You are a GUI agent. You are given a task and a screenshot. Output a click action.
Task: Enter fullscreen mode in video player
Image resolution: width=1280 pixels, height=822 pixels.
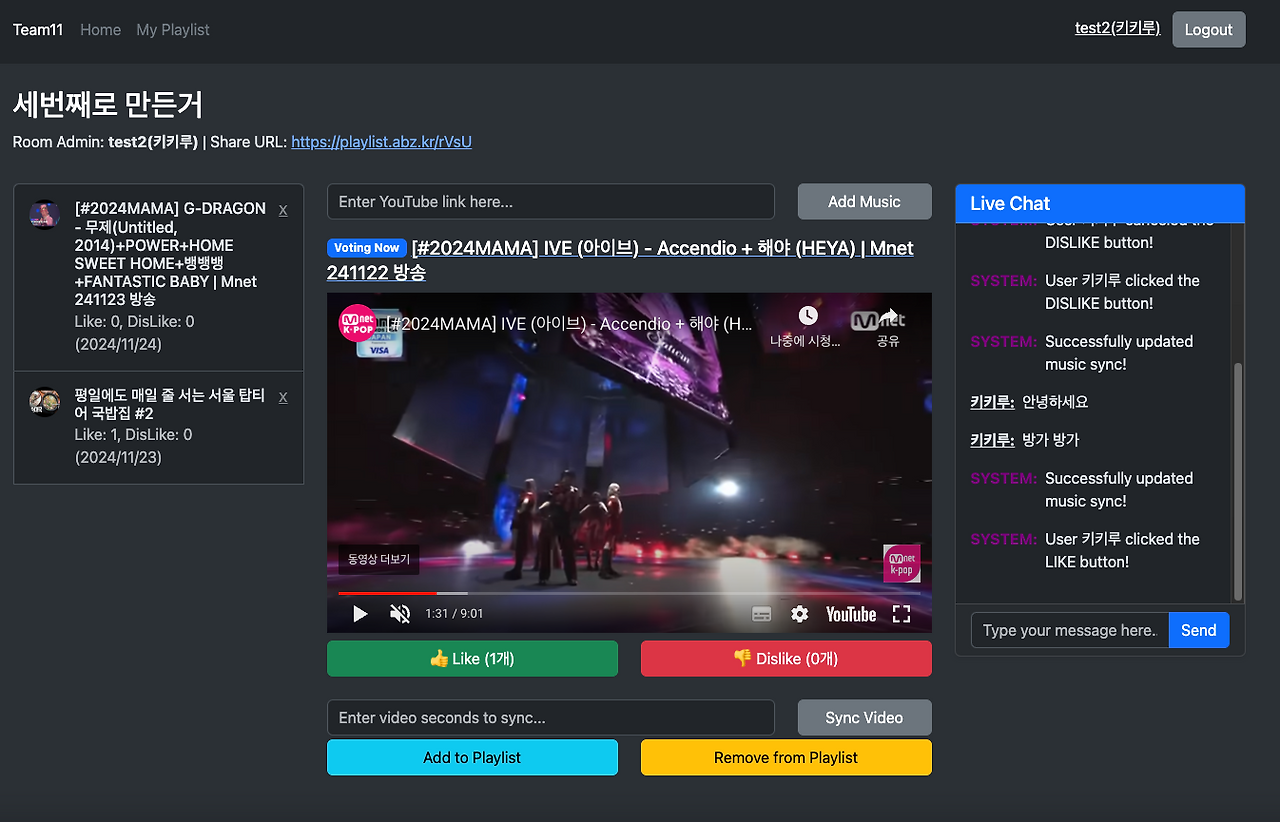[901, 614]
